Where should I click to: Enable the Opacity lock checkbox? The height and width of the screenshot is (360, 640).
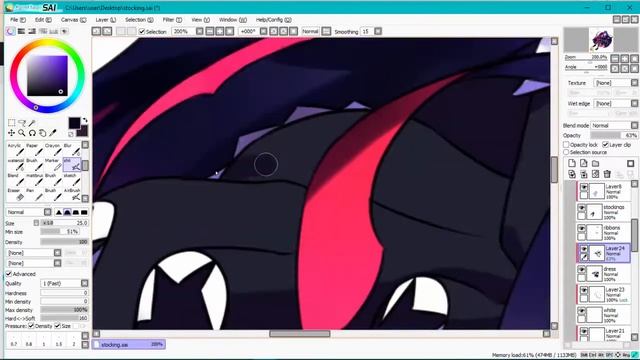pyautogui.click(x=566, y=144)
